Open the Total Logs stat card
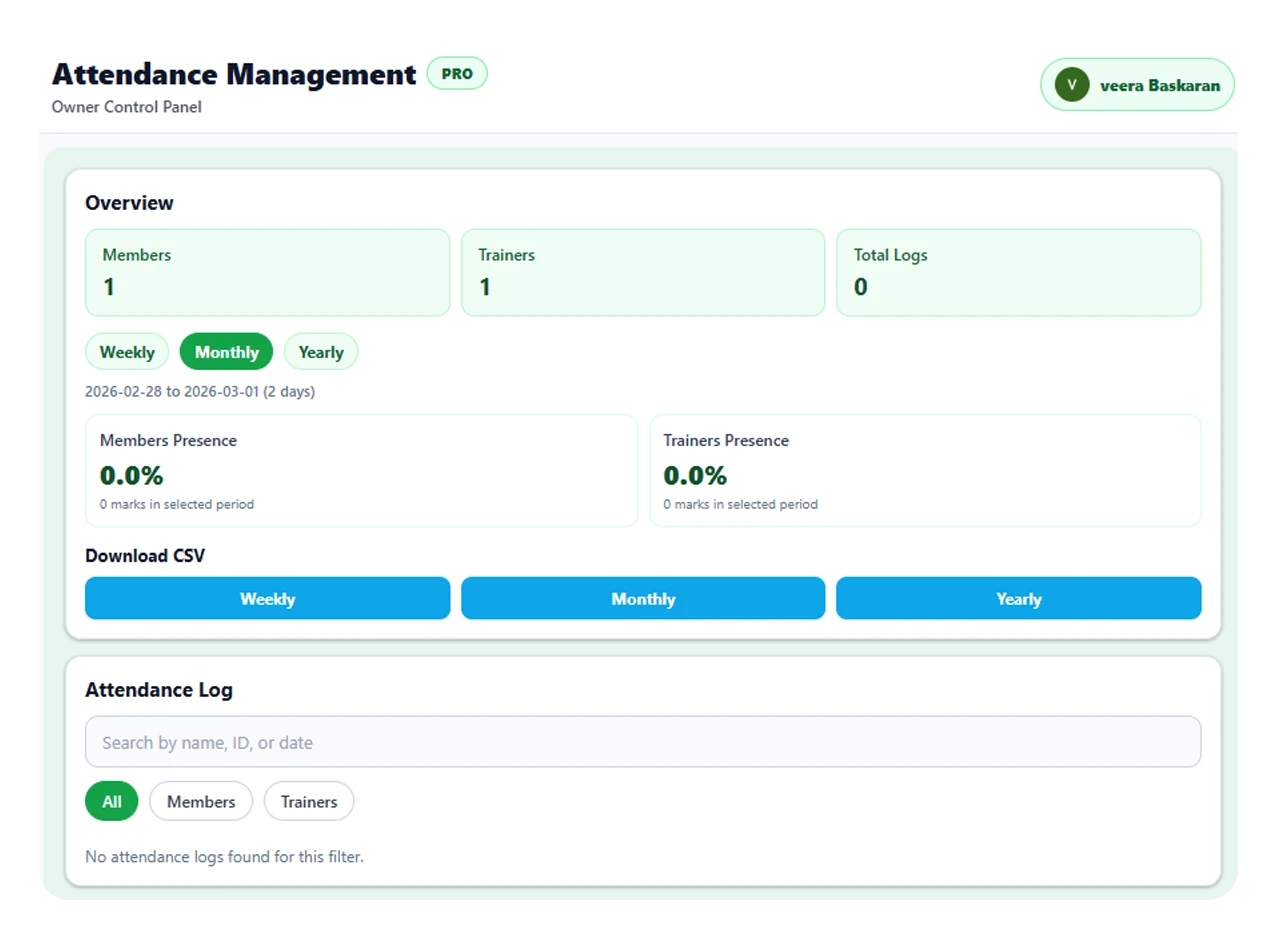The width and height of the screenshot is (1272, 936). [1018, 272]
